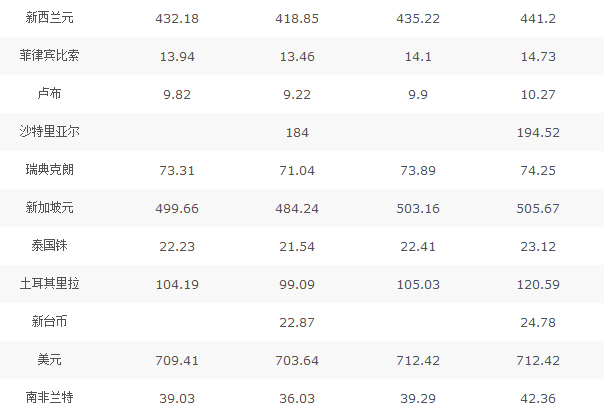Select the 42.36 value for 南非兰特

coord(540,398)
